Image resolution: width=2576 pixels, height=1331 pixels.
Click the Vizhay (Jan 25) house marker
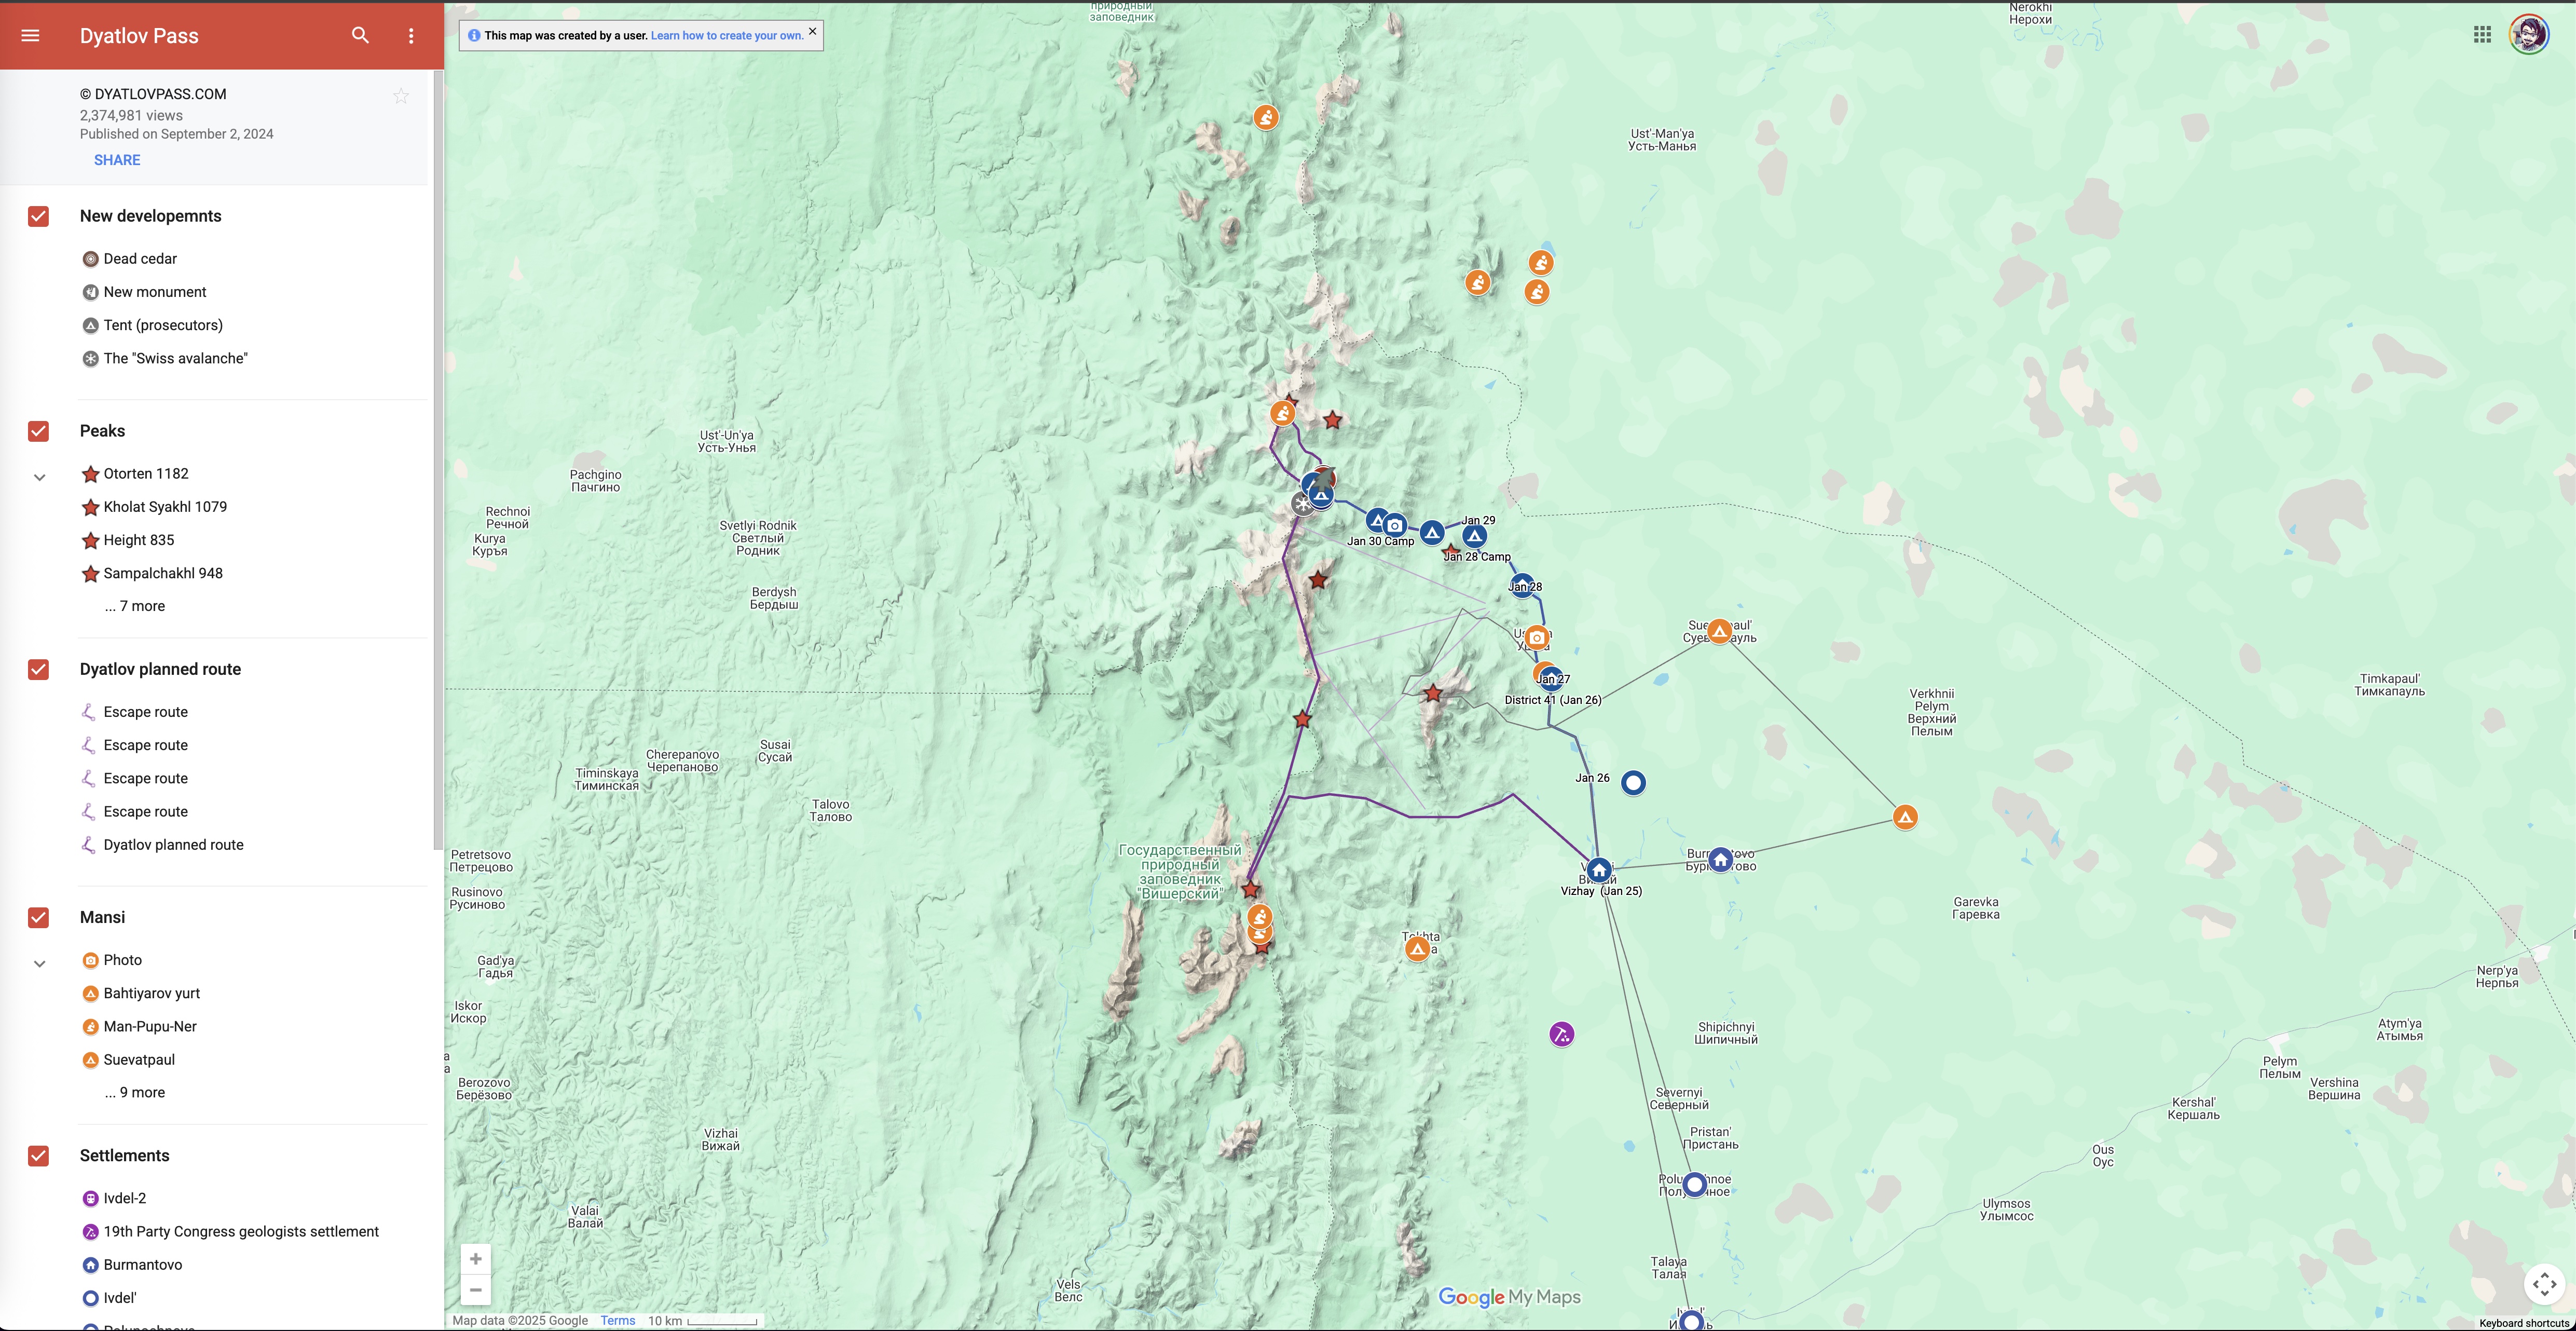click(1599, 870)
